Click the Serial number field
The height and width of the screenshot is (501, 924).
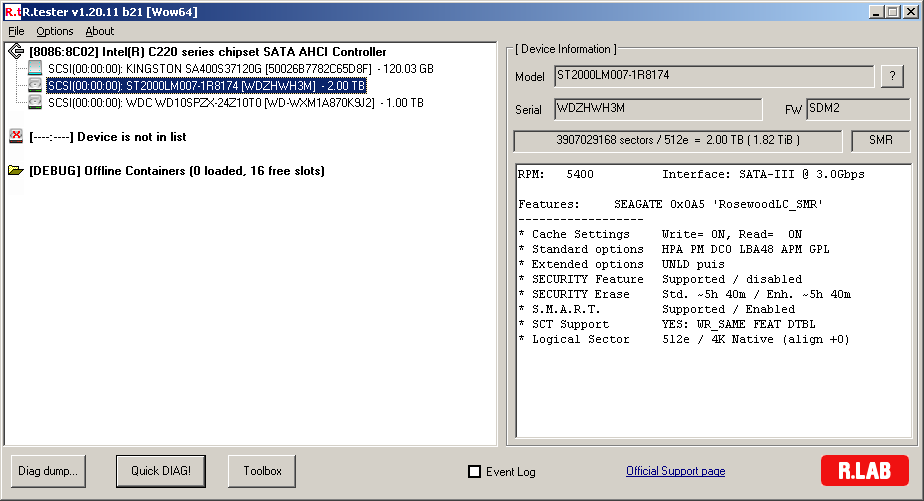point(662,109)
